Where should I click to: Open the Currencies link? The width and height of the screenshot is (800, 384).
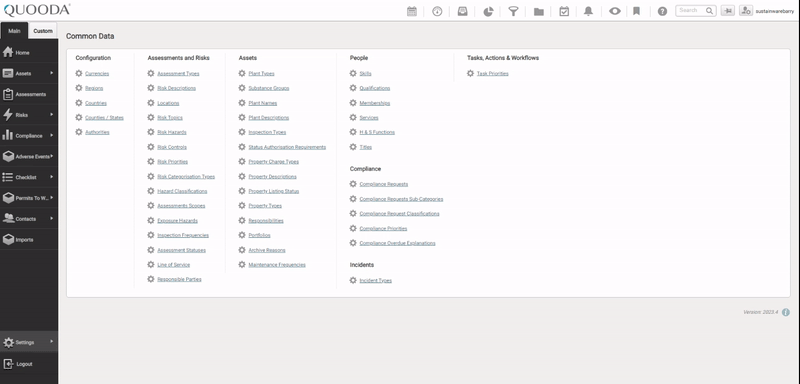97,73
